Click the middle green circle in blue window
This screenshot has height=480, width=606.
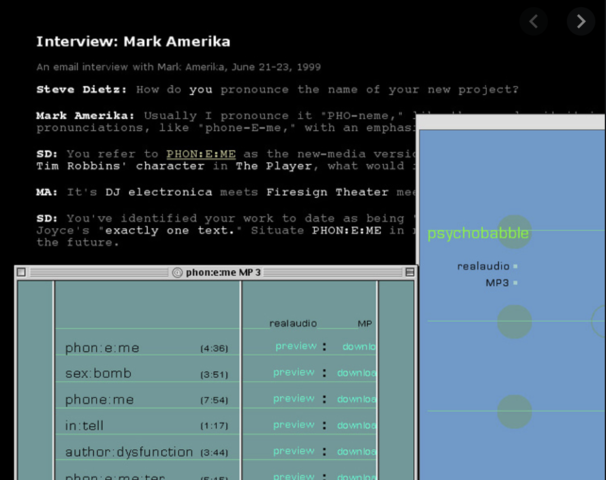tap(514, 322)
